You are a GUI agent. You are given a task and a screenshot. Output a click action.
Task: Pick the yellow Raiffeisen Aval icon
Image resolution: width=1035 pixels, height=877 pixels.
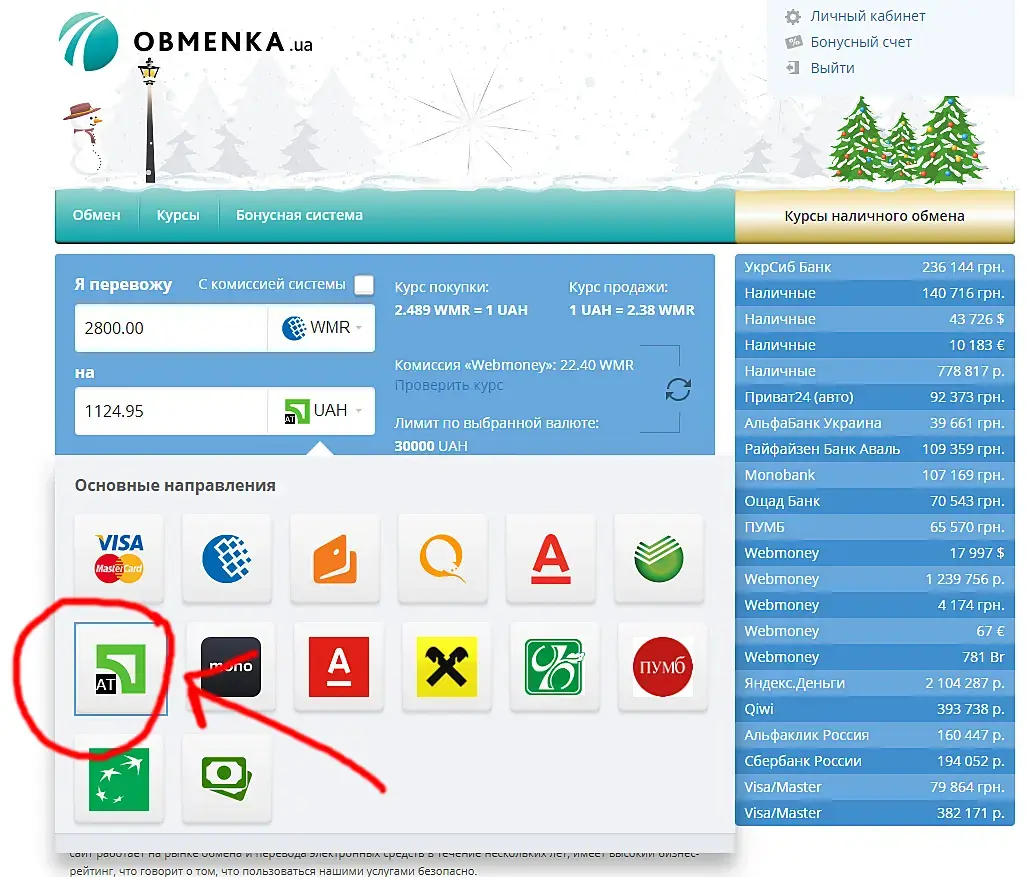pos(447,667)
